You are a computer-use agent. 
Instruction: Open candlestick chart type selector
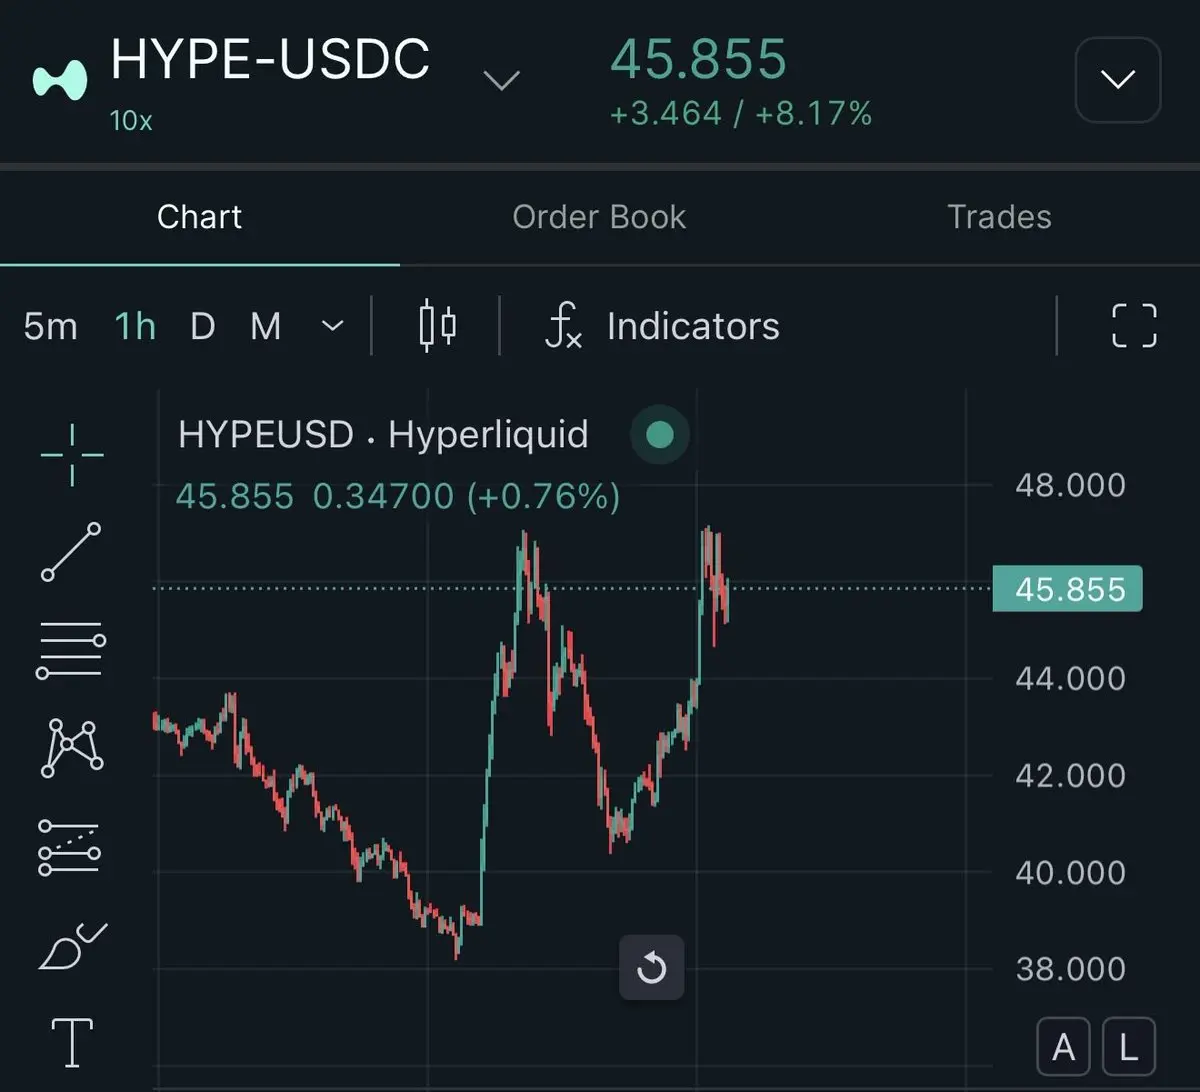coord(437,326)
